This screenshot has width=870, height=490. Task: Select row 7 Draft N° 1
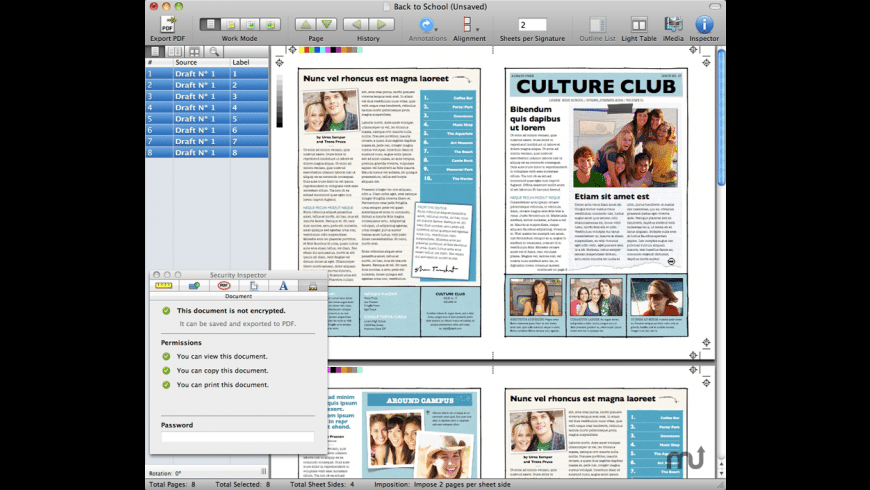coord(207,141)
